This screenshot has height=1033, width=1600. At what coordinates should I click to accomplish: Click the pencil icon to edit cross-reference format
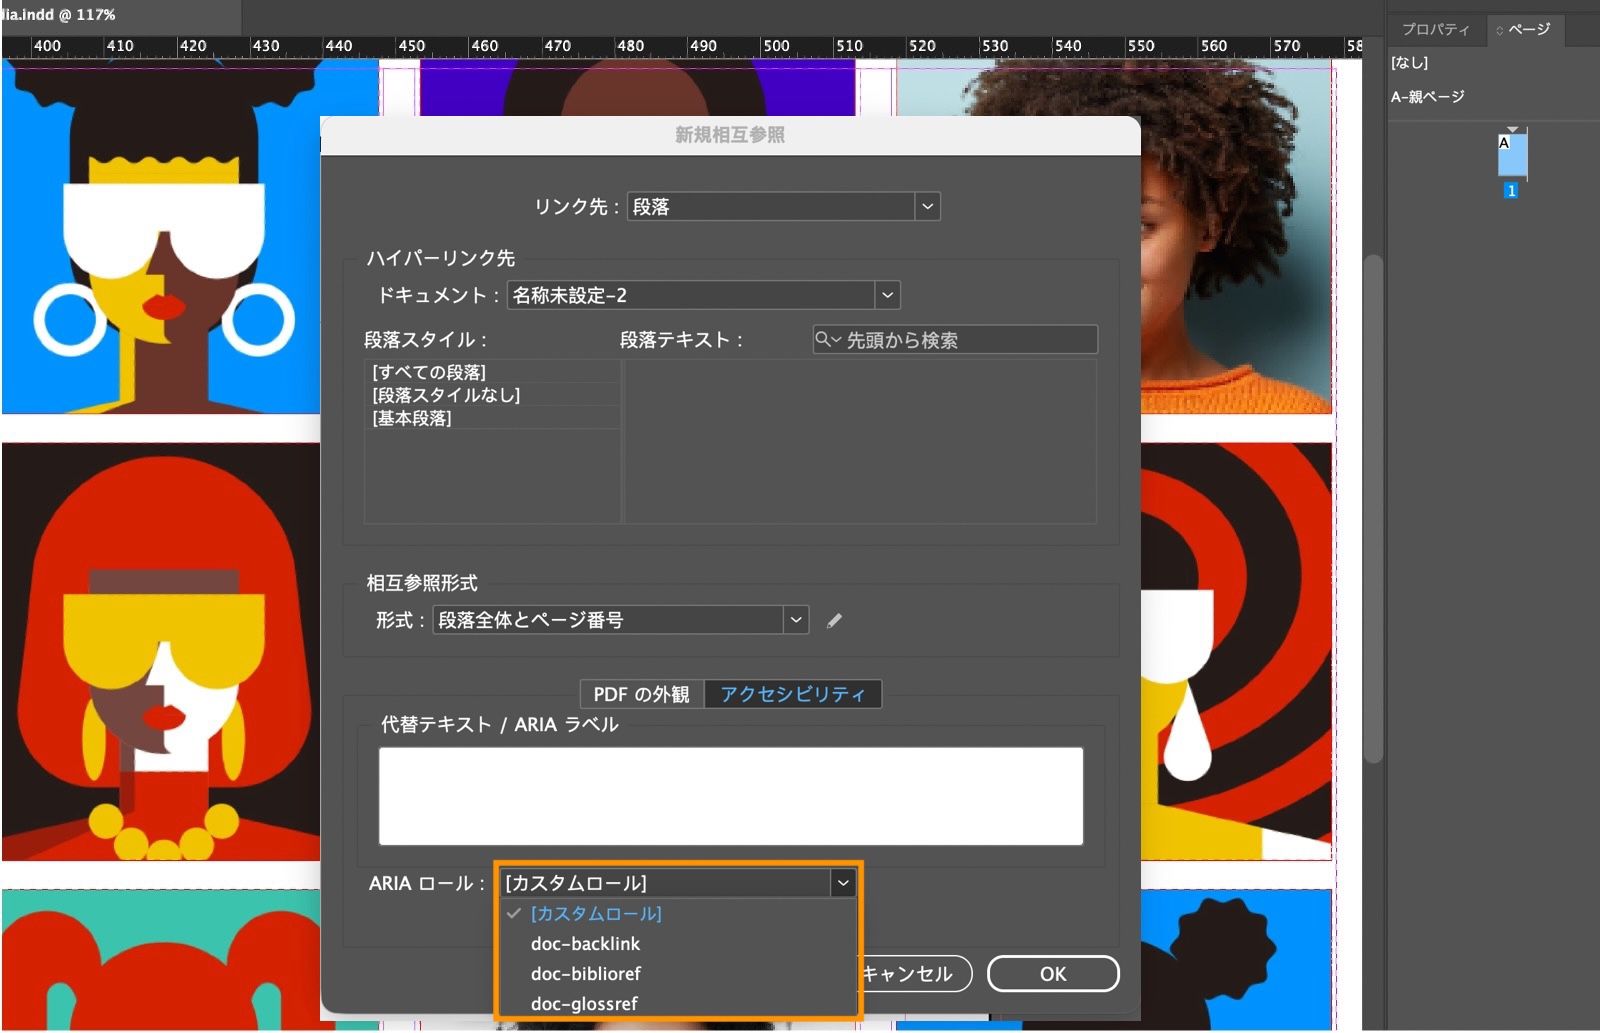click(x=835, y=620)
